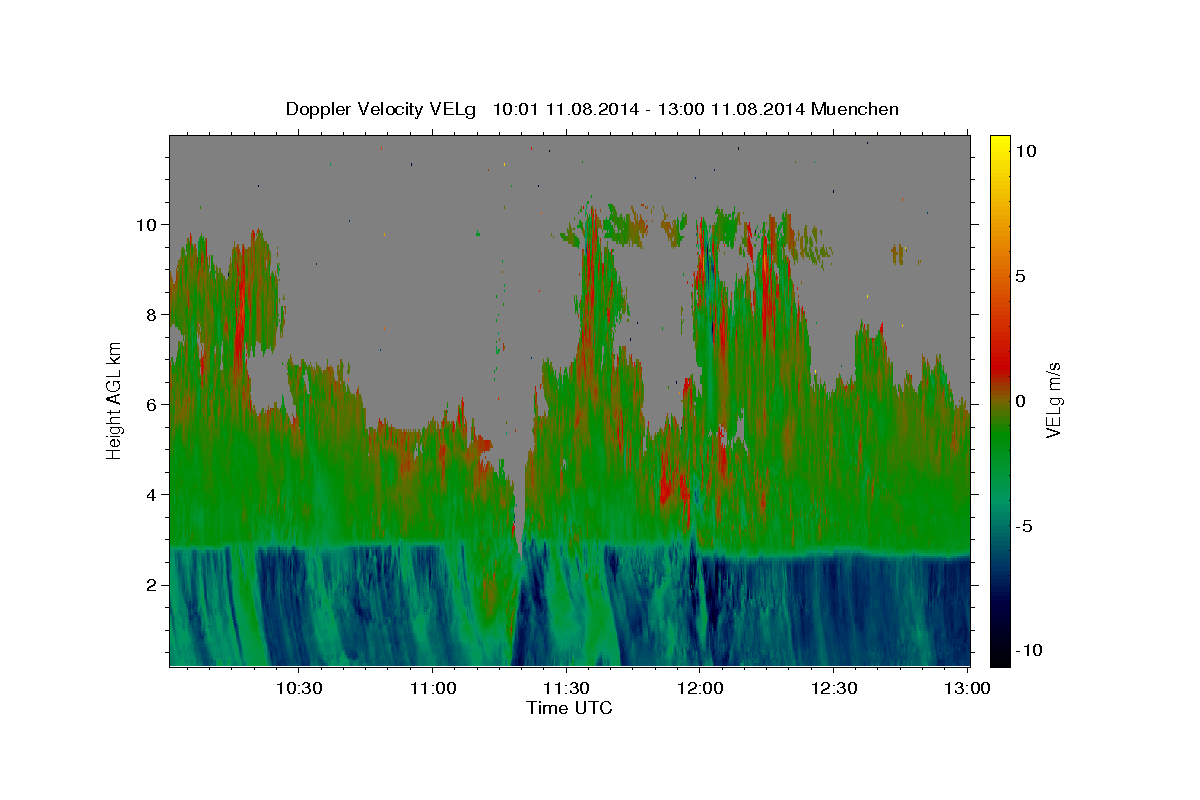This screenshot has width=1200, height=800.
Task: Click the height axis label 4
Action: point(153,494)
